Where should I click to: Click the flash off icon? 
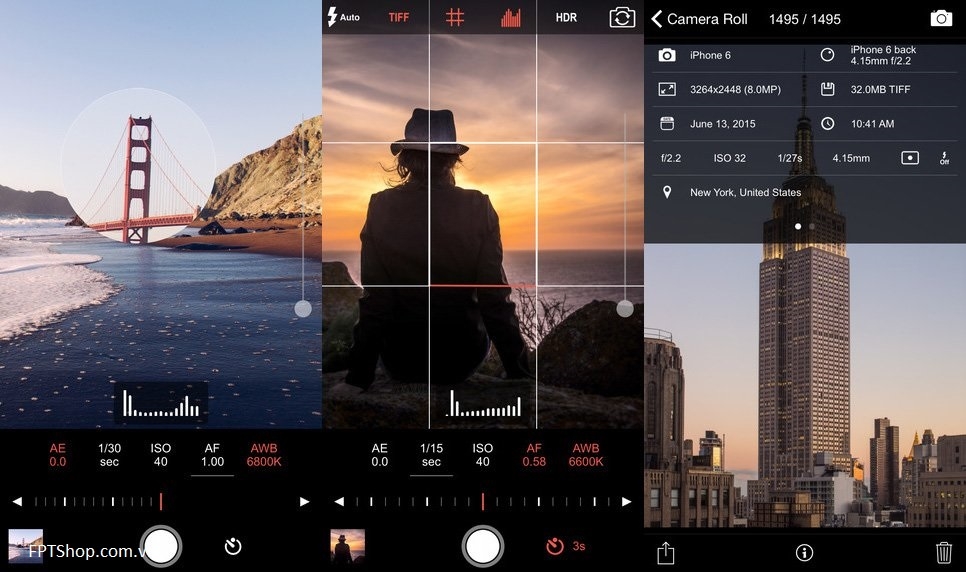(944, 158)
